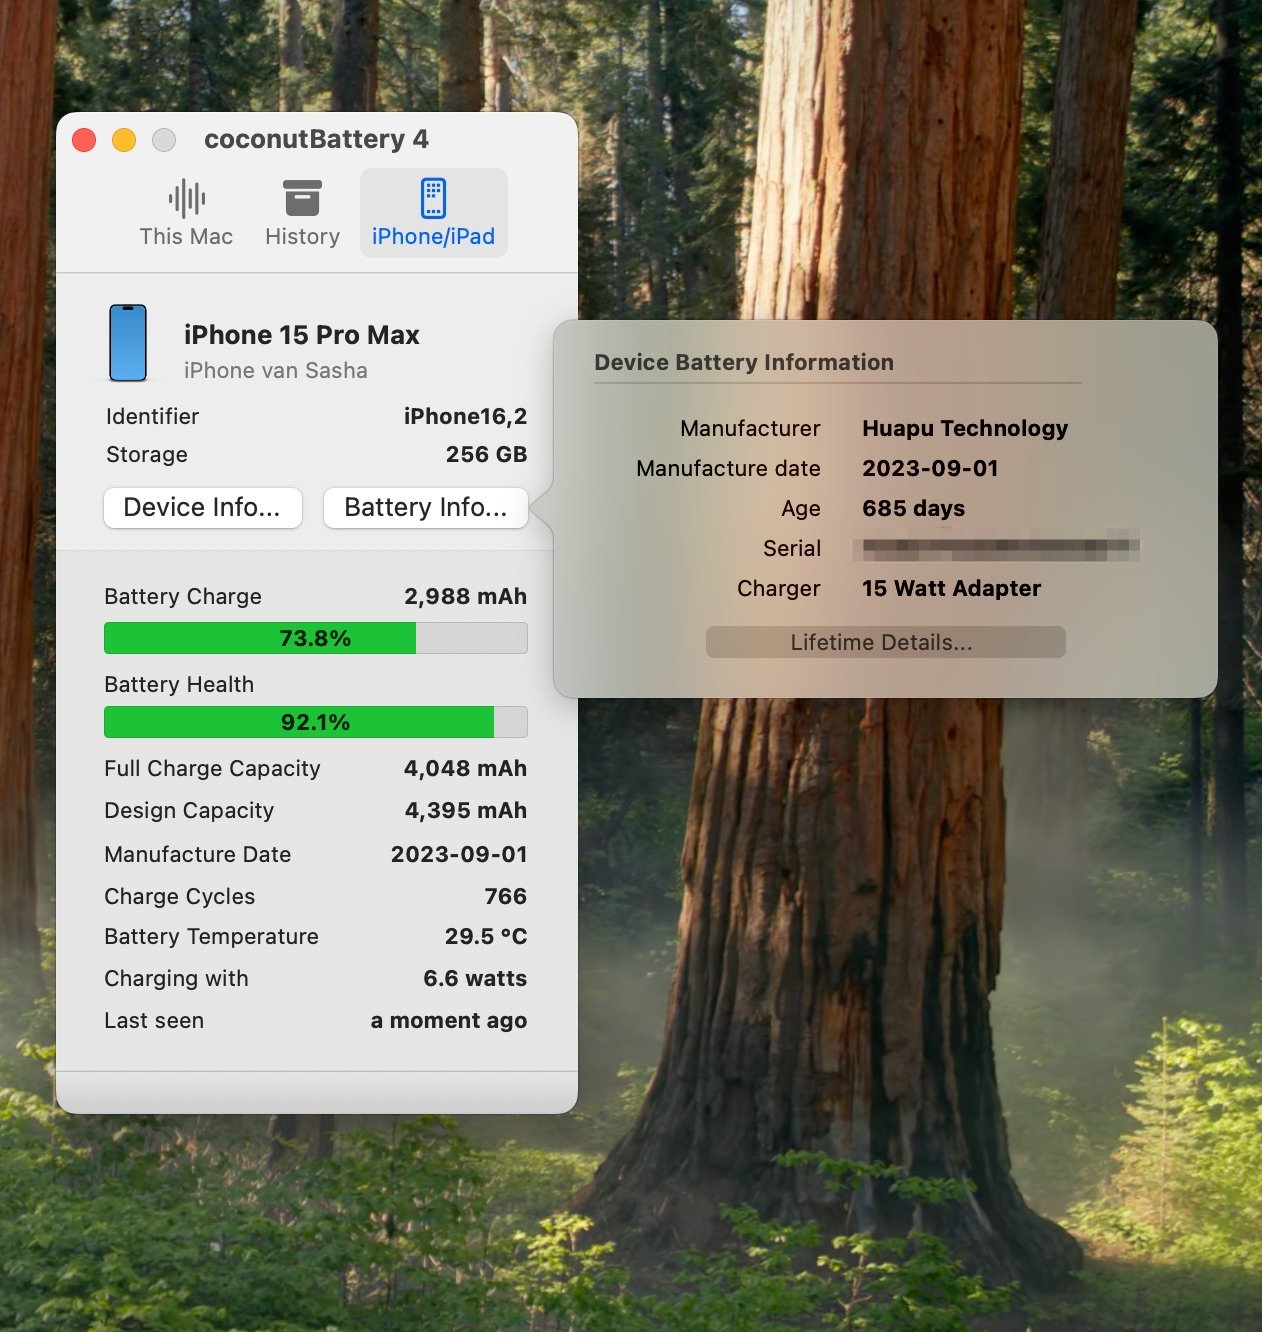The image size is (1262, 1332).
Task: Open the This Mac waveform icon
Action: coord(187,198)
